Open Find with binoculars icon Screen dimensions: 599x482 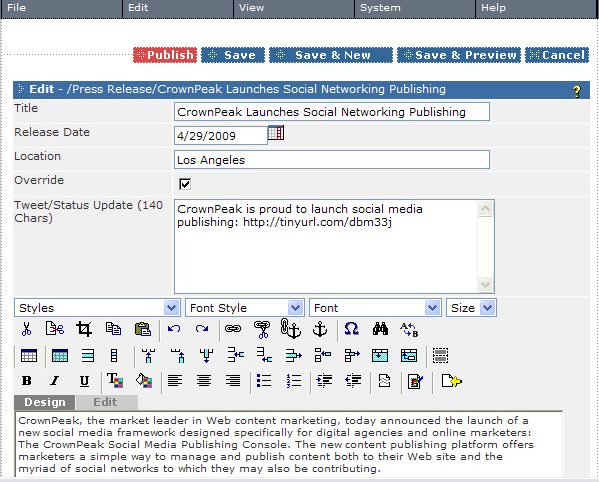(380, 329)
